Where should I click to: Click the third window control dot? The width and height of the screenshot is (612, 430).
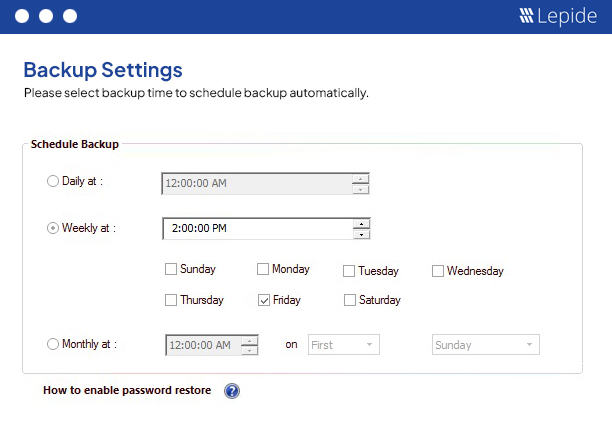point(70,16)
